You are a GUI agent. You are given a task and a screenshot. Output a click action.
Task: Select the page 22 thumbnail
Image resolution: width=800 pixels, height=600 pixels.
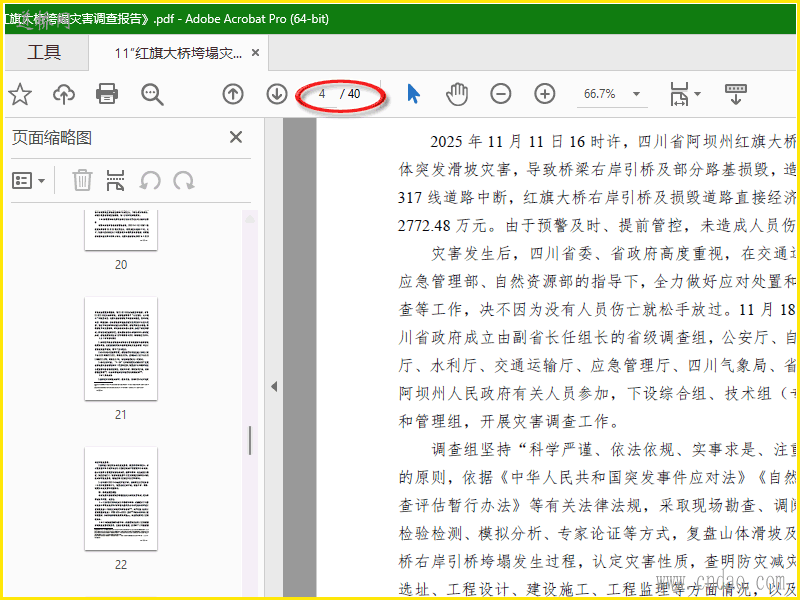click(121, 498)
